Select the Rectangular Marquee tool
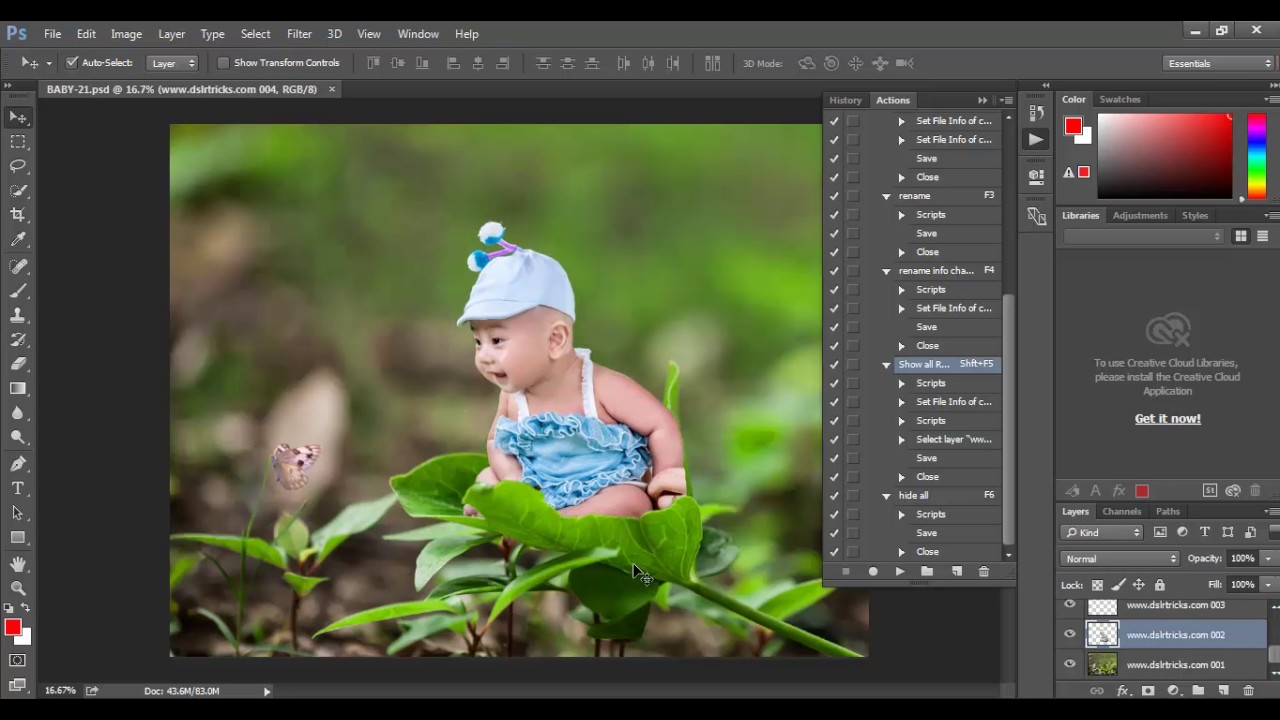Viewport: 1280px width, 720px height. coord(18,142)
